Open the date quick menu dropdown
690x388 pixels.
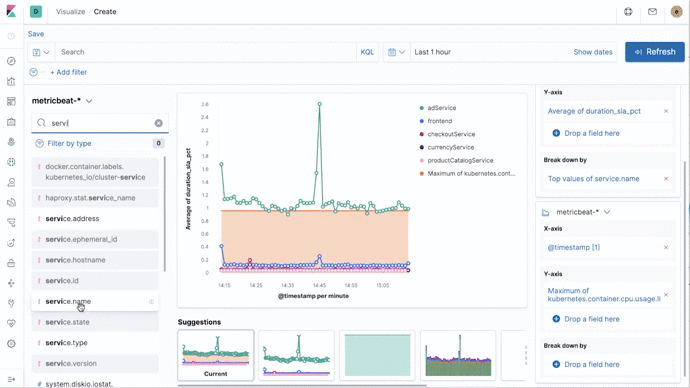[396, 52]
